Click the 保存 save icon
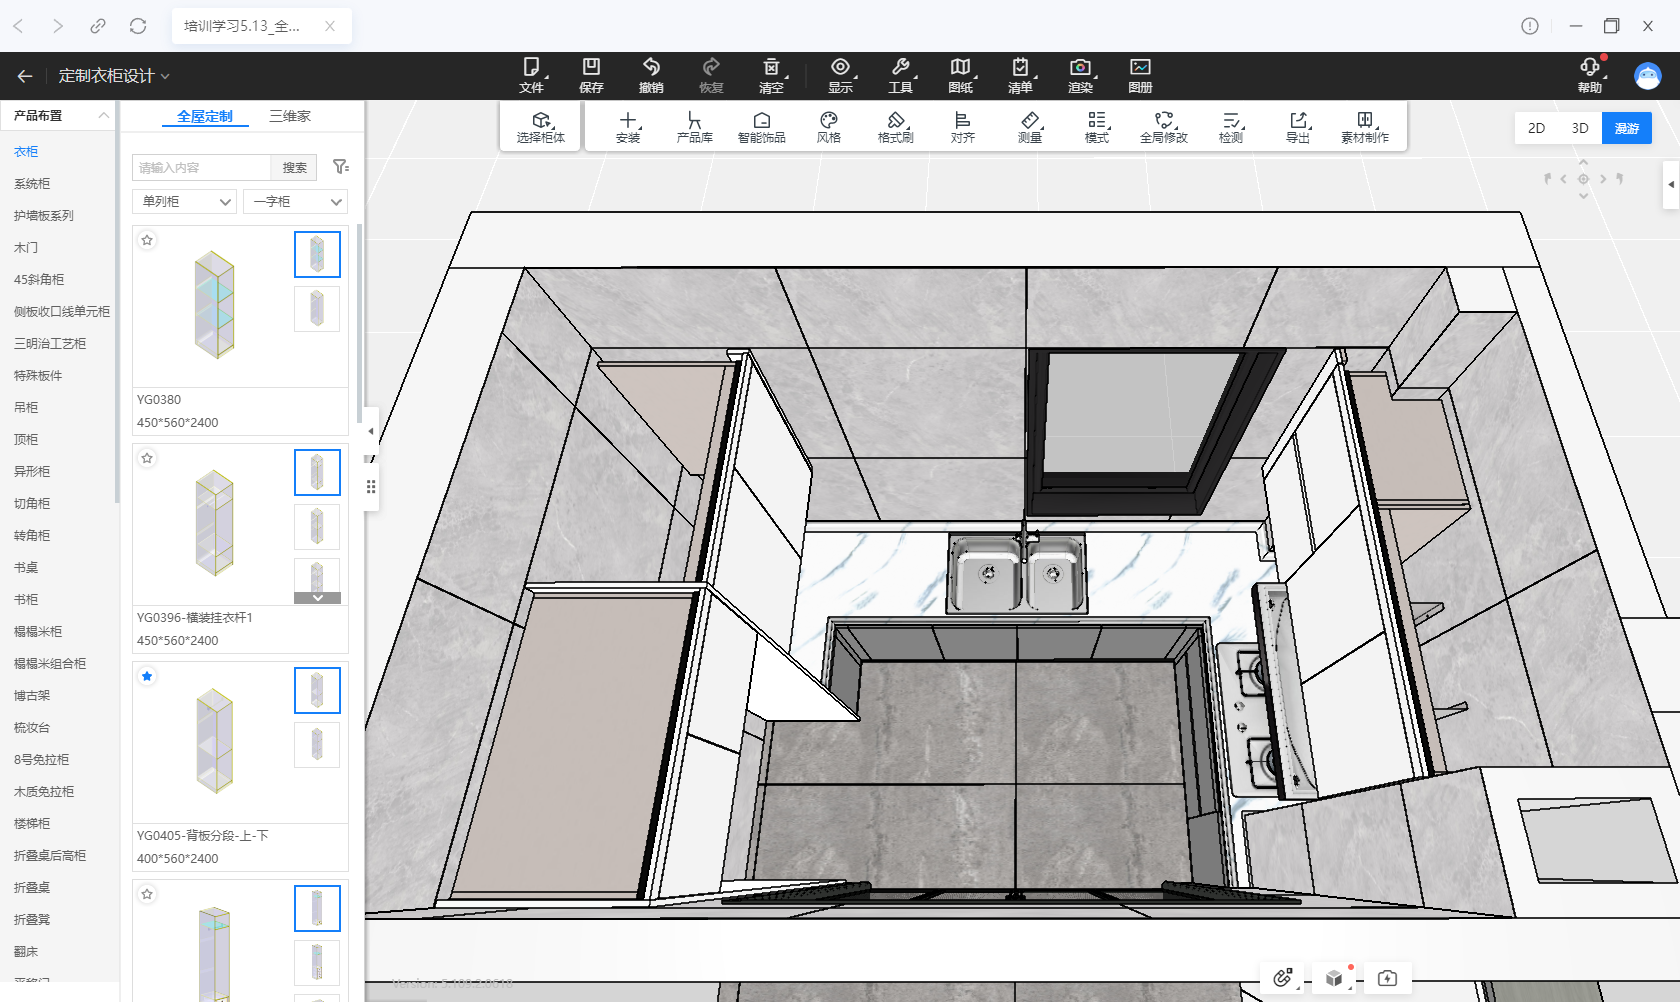This screenshot has width=1680, height=1002. coord(591,75)
